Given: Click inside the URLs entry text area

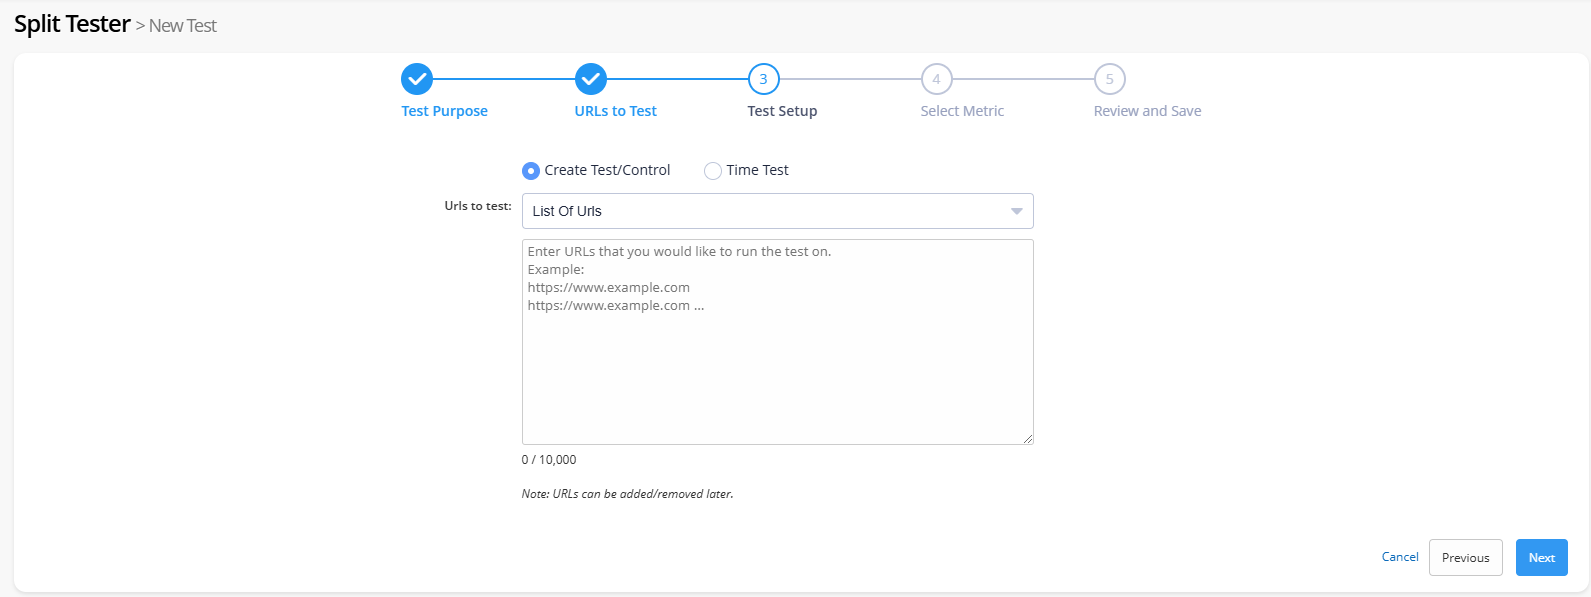Looking at the screenshot, I should (x=777, y=360).
